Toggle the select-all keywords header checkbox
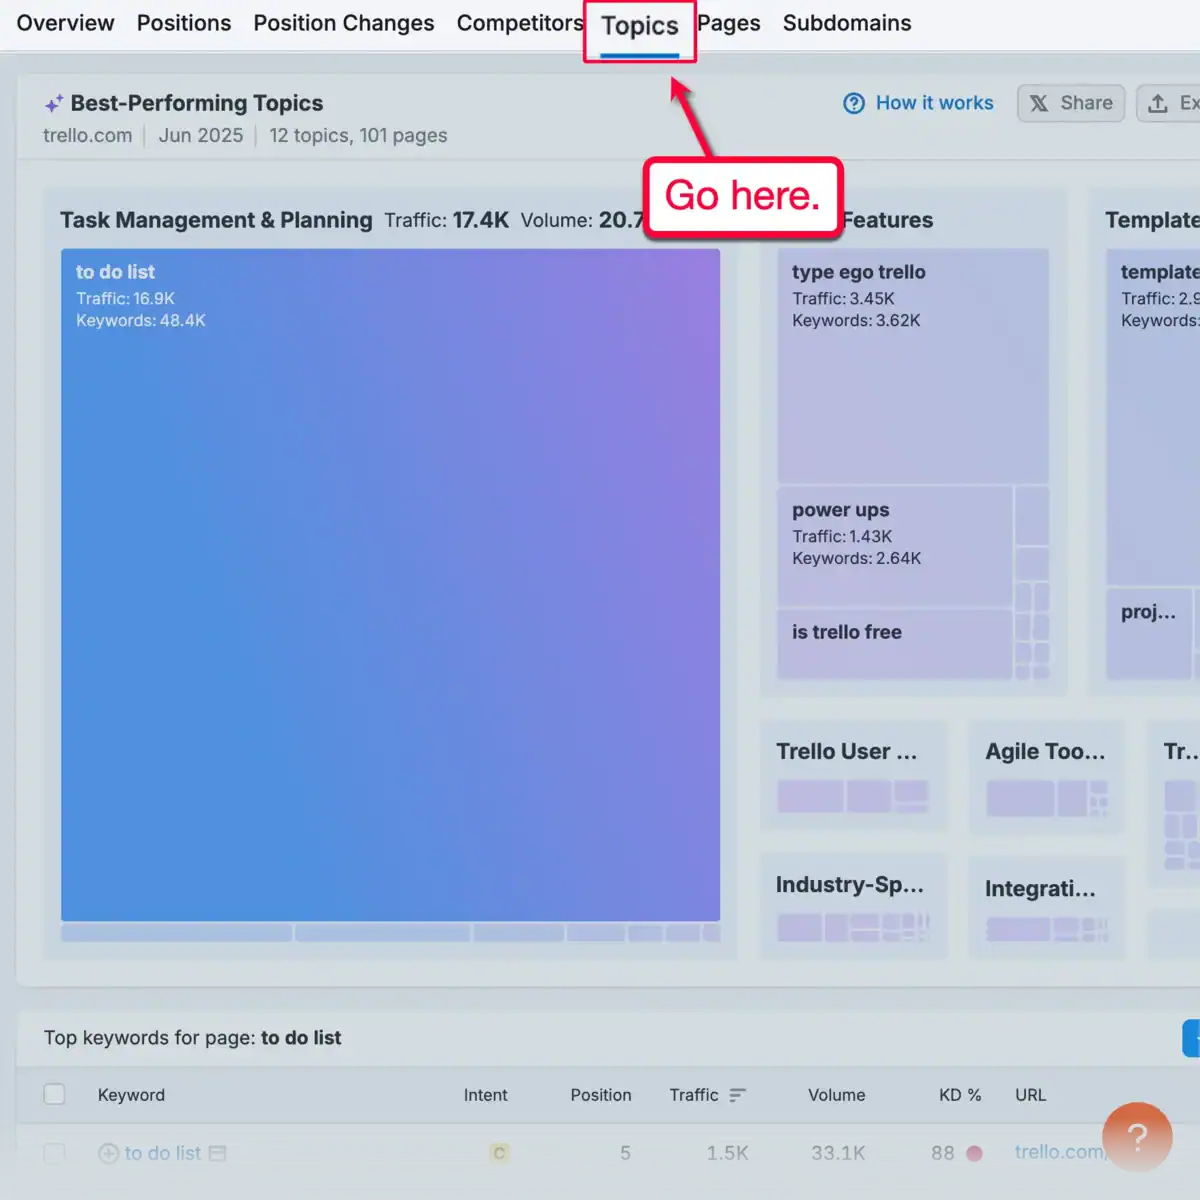This screenshot has height=1200, width=1200. [x=54, y=1094]
